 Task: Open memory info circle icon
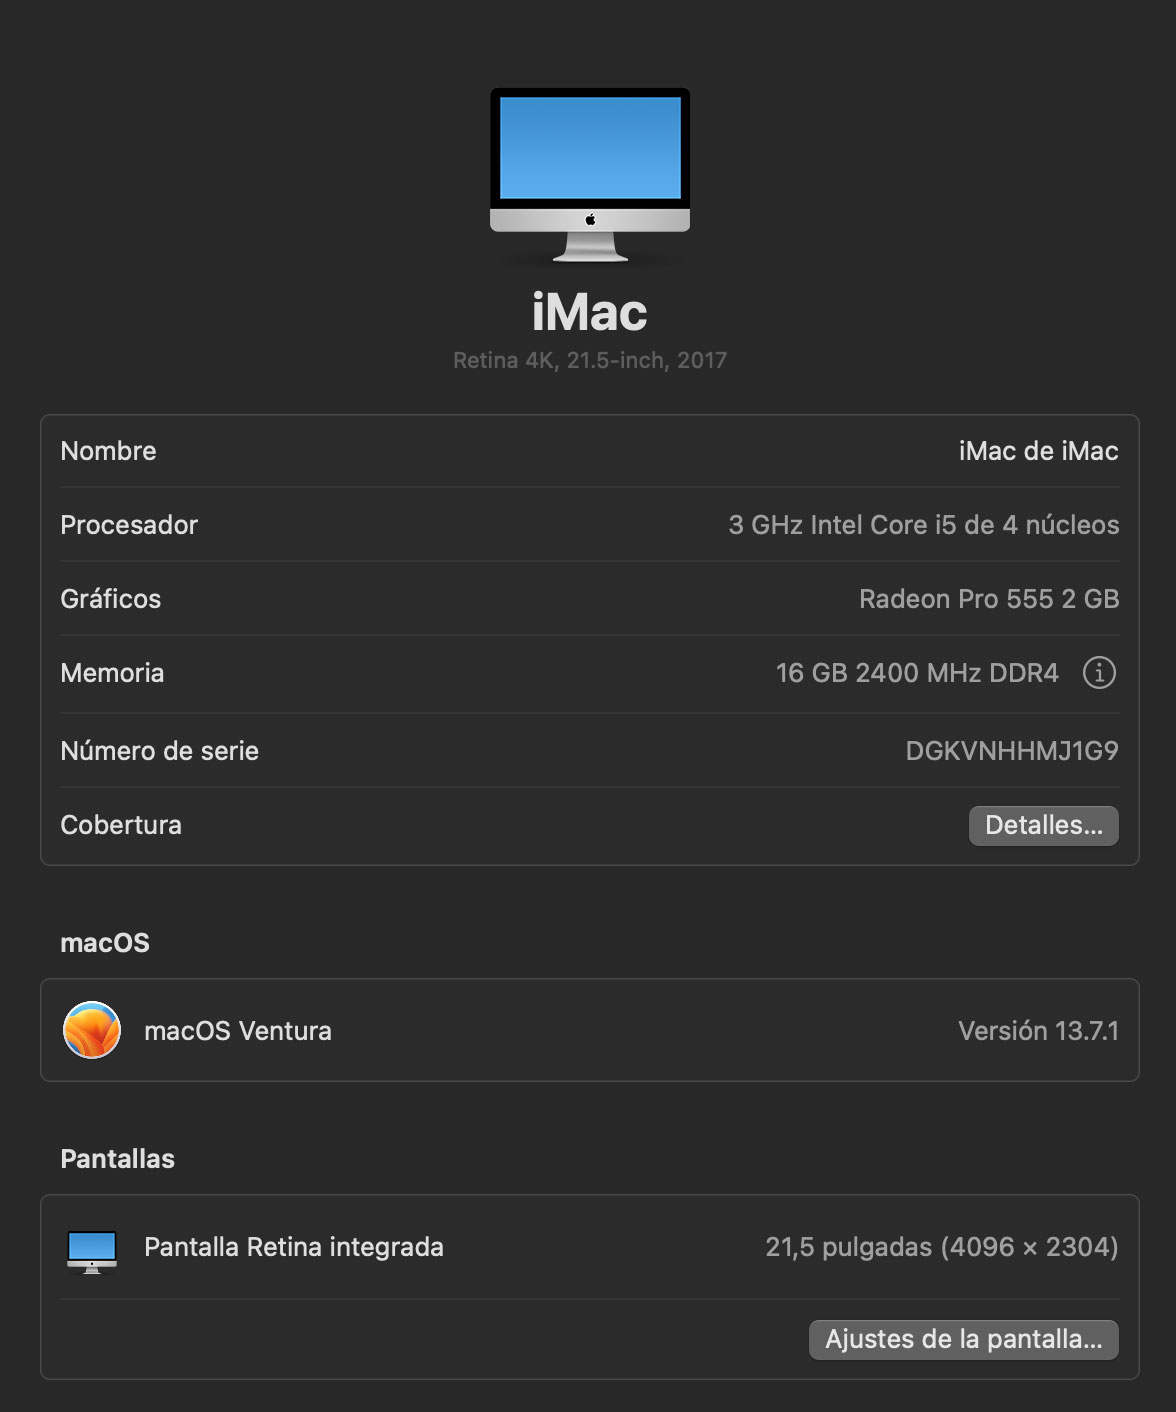(x=1099, y=673)
